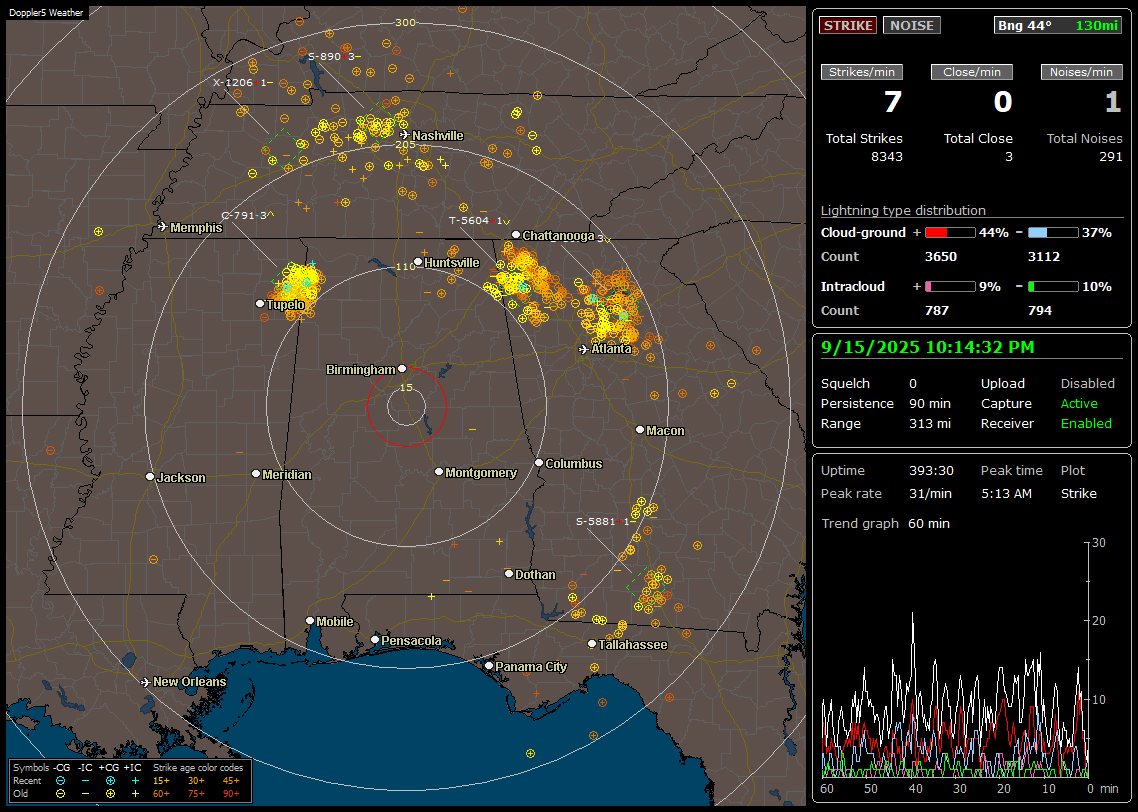Screen dimensions: 1138x812
Task: Click the Intracloud count 794
Action: click(1039, 311)
